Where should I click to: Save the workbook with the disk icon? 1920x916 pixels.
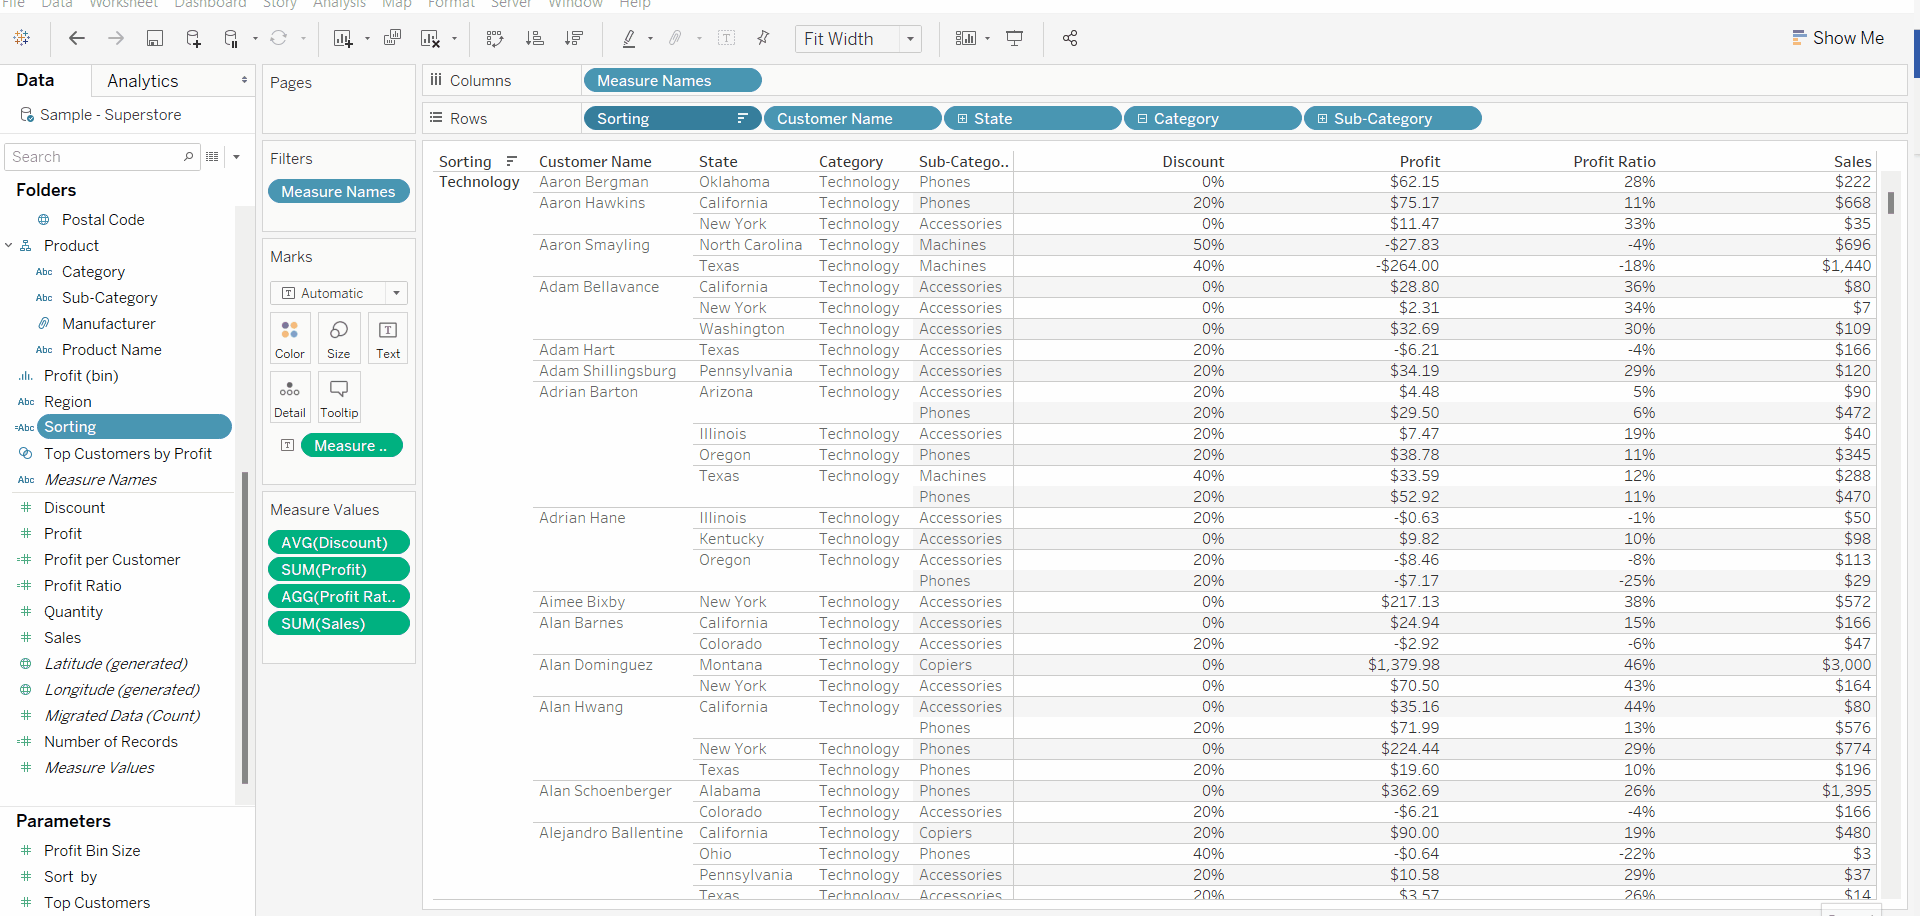pos(155,38)
